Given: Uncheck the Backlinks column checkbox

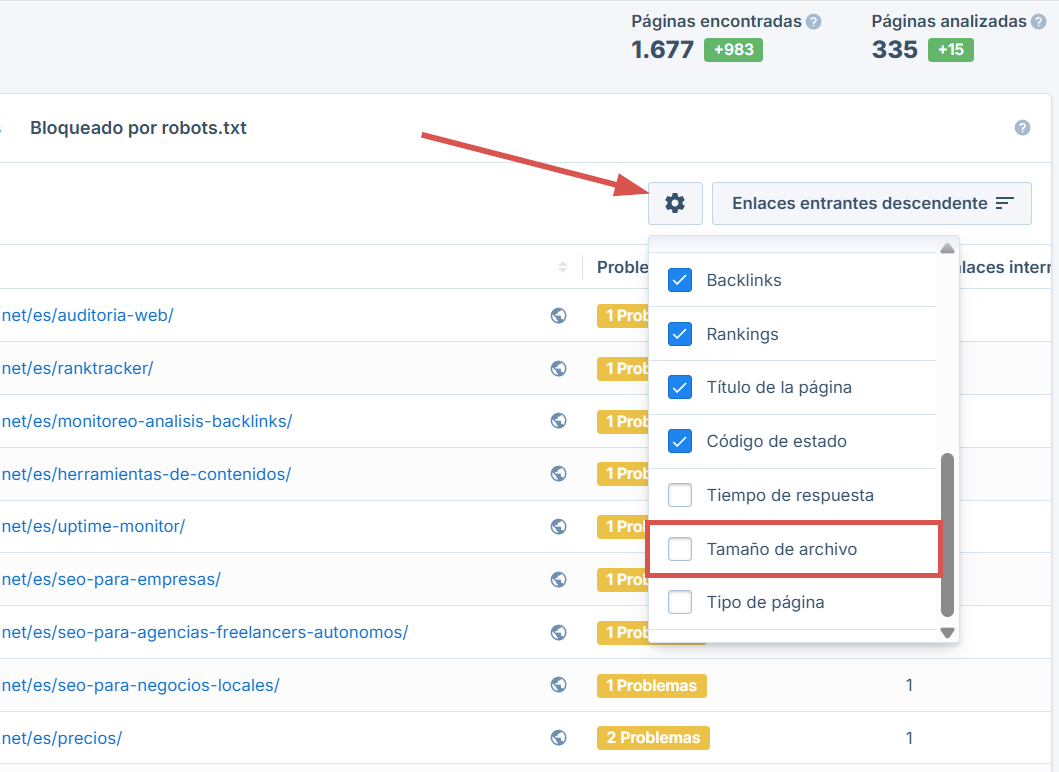Looking at the screenshot, I should pyautogui.click(x=680, y=280).
